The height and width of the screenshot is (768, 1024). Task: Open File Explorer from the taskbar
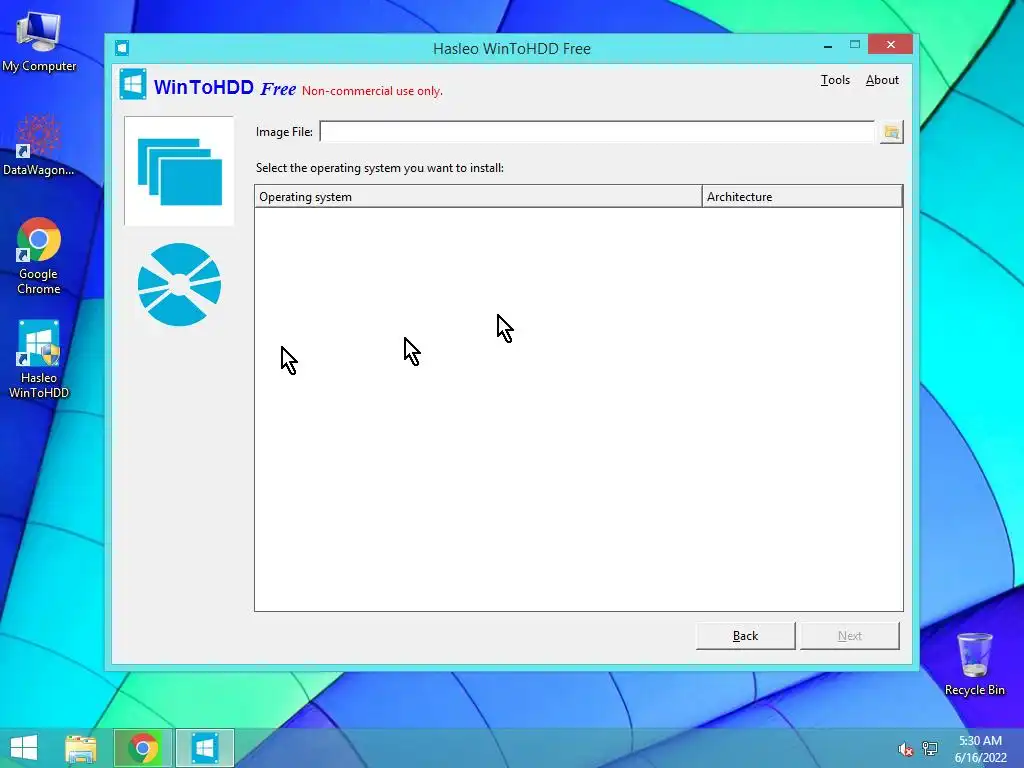pos(81,748)
